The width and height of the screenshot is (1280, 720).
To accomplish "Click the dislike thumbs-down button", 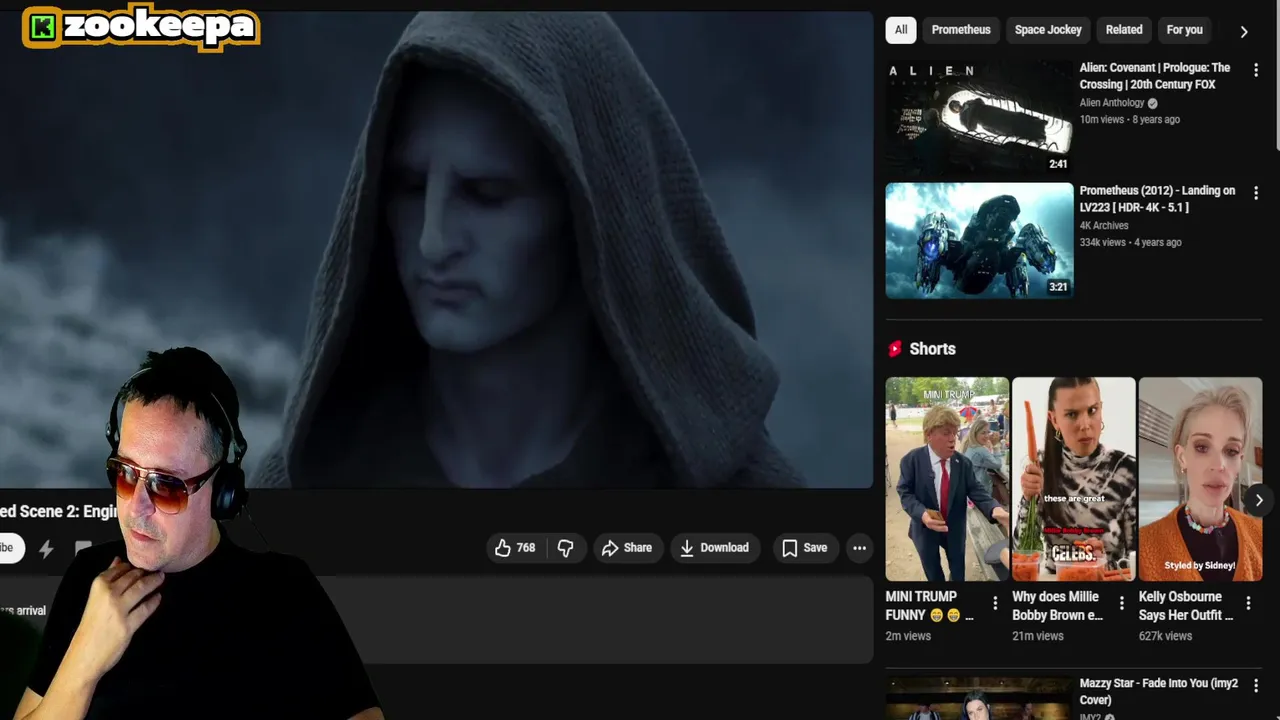I will [x=566, y=548].
